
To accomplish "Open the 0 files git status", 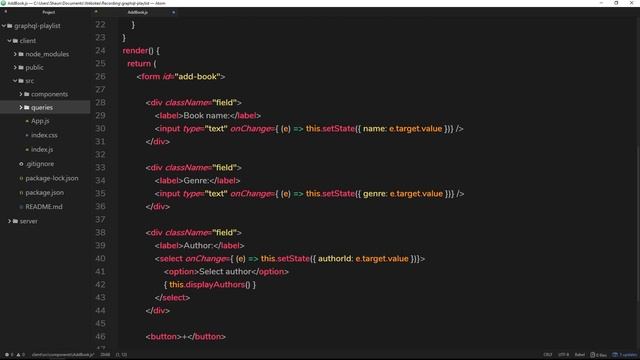I will tap(598, 355).
